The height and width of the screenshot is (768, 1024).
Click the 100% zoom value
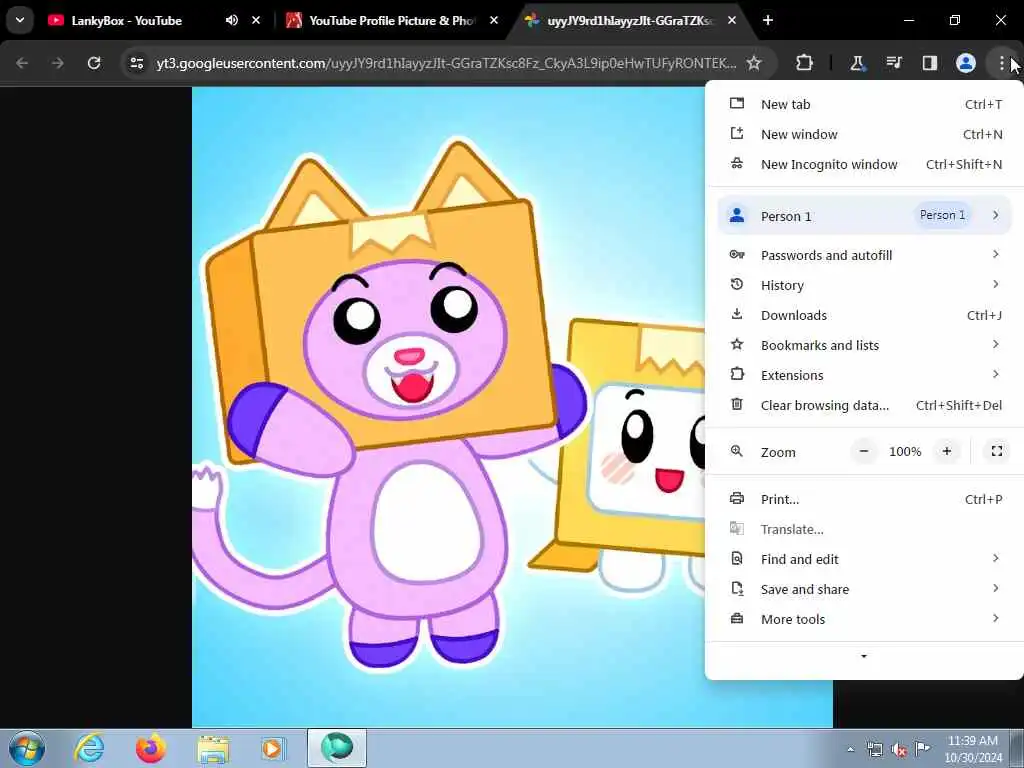pos(905,451)
